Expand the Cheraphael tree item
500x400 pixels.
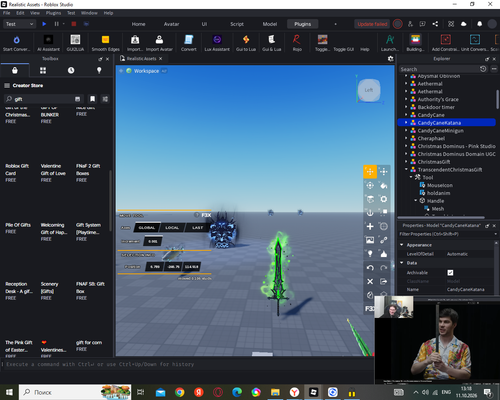click(406, 138)
